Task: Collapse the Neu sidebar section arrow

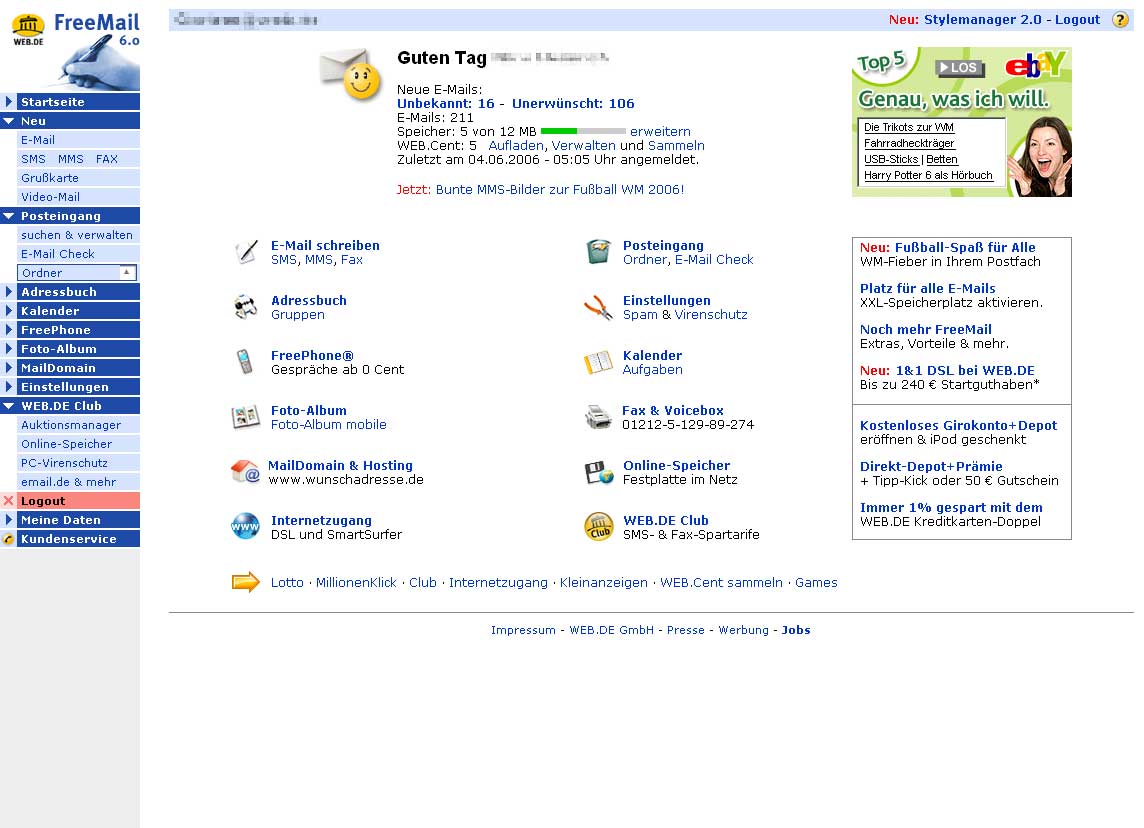Action: click(x=9, y=121)
